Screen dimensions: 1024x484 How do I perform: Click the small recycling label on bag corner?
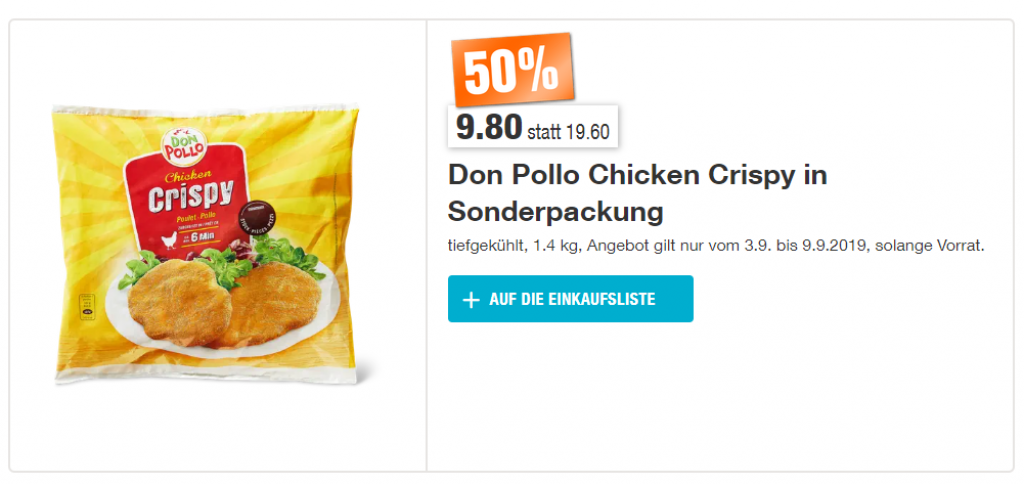pos(87,307)
